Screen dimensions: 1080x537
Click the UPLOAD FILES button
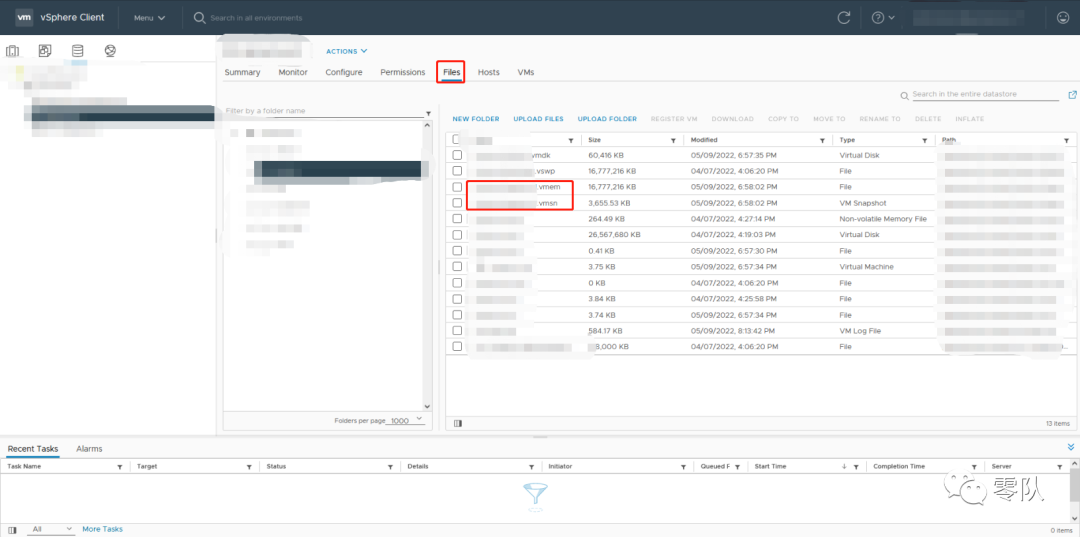tap(539, 119)
